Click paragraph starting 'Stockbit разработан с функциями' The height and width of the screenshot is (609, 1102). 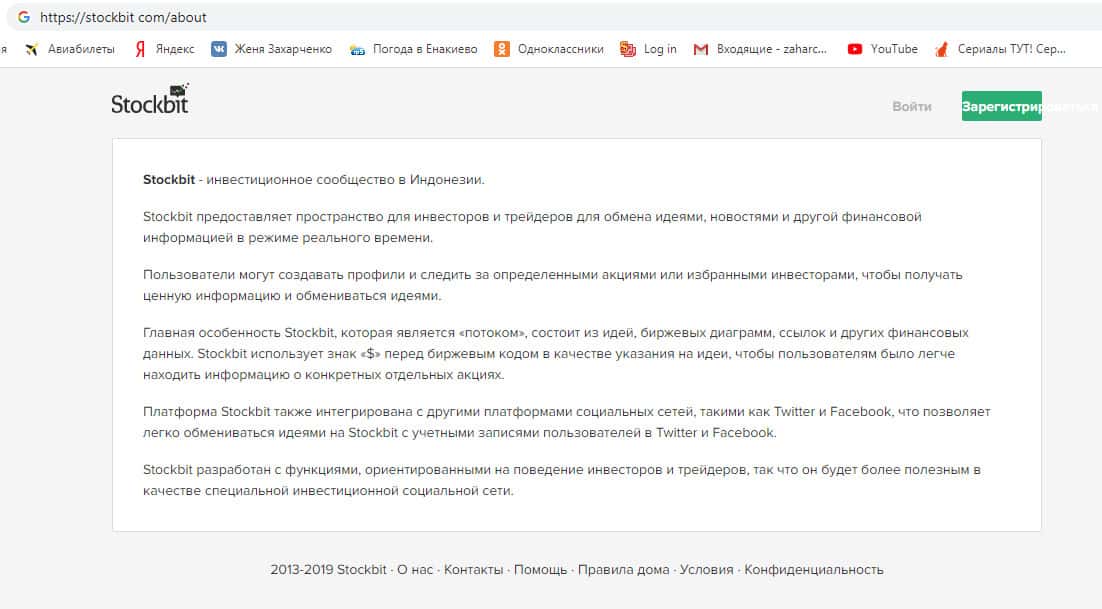click(562, 480)
